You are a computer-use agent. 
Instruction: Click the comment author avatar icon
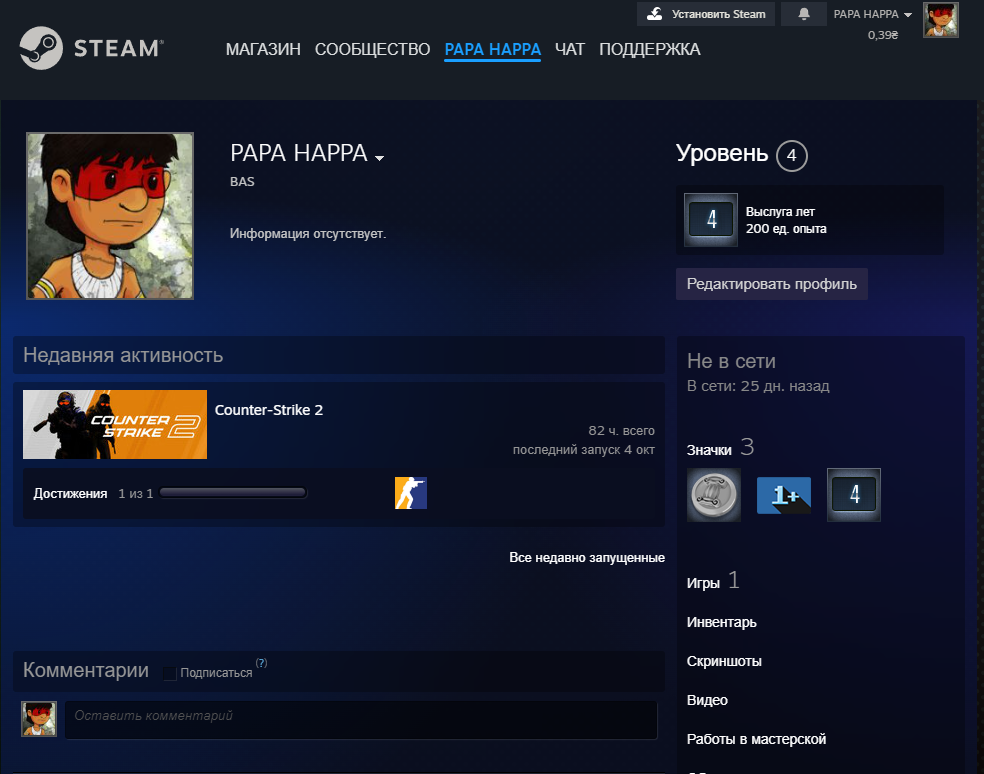click(x=39, y=719)
